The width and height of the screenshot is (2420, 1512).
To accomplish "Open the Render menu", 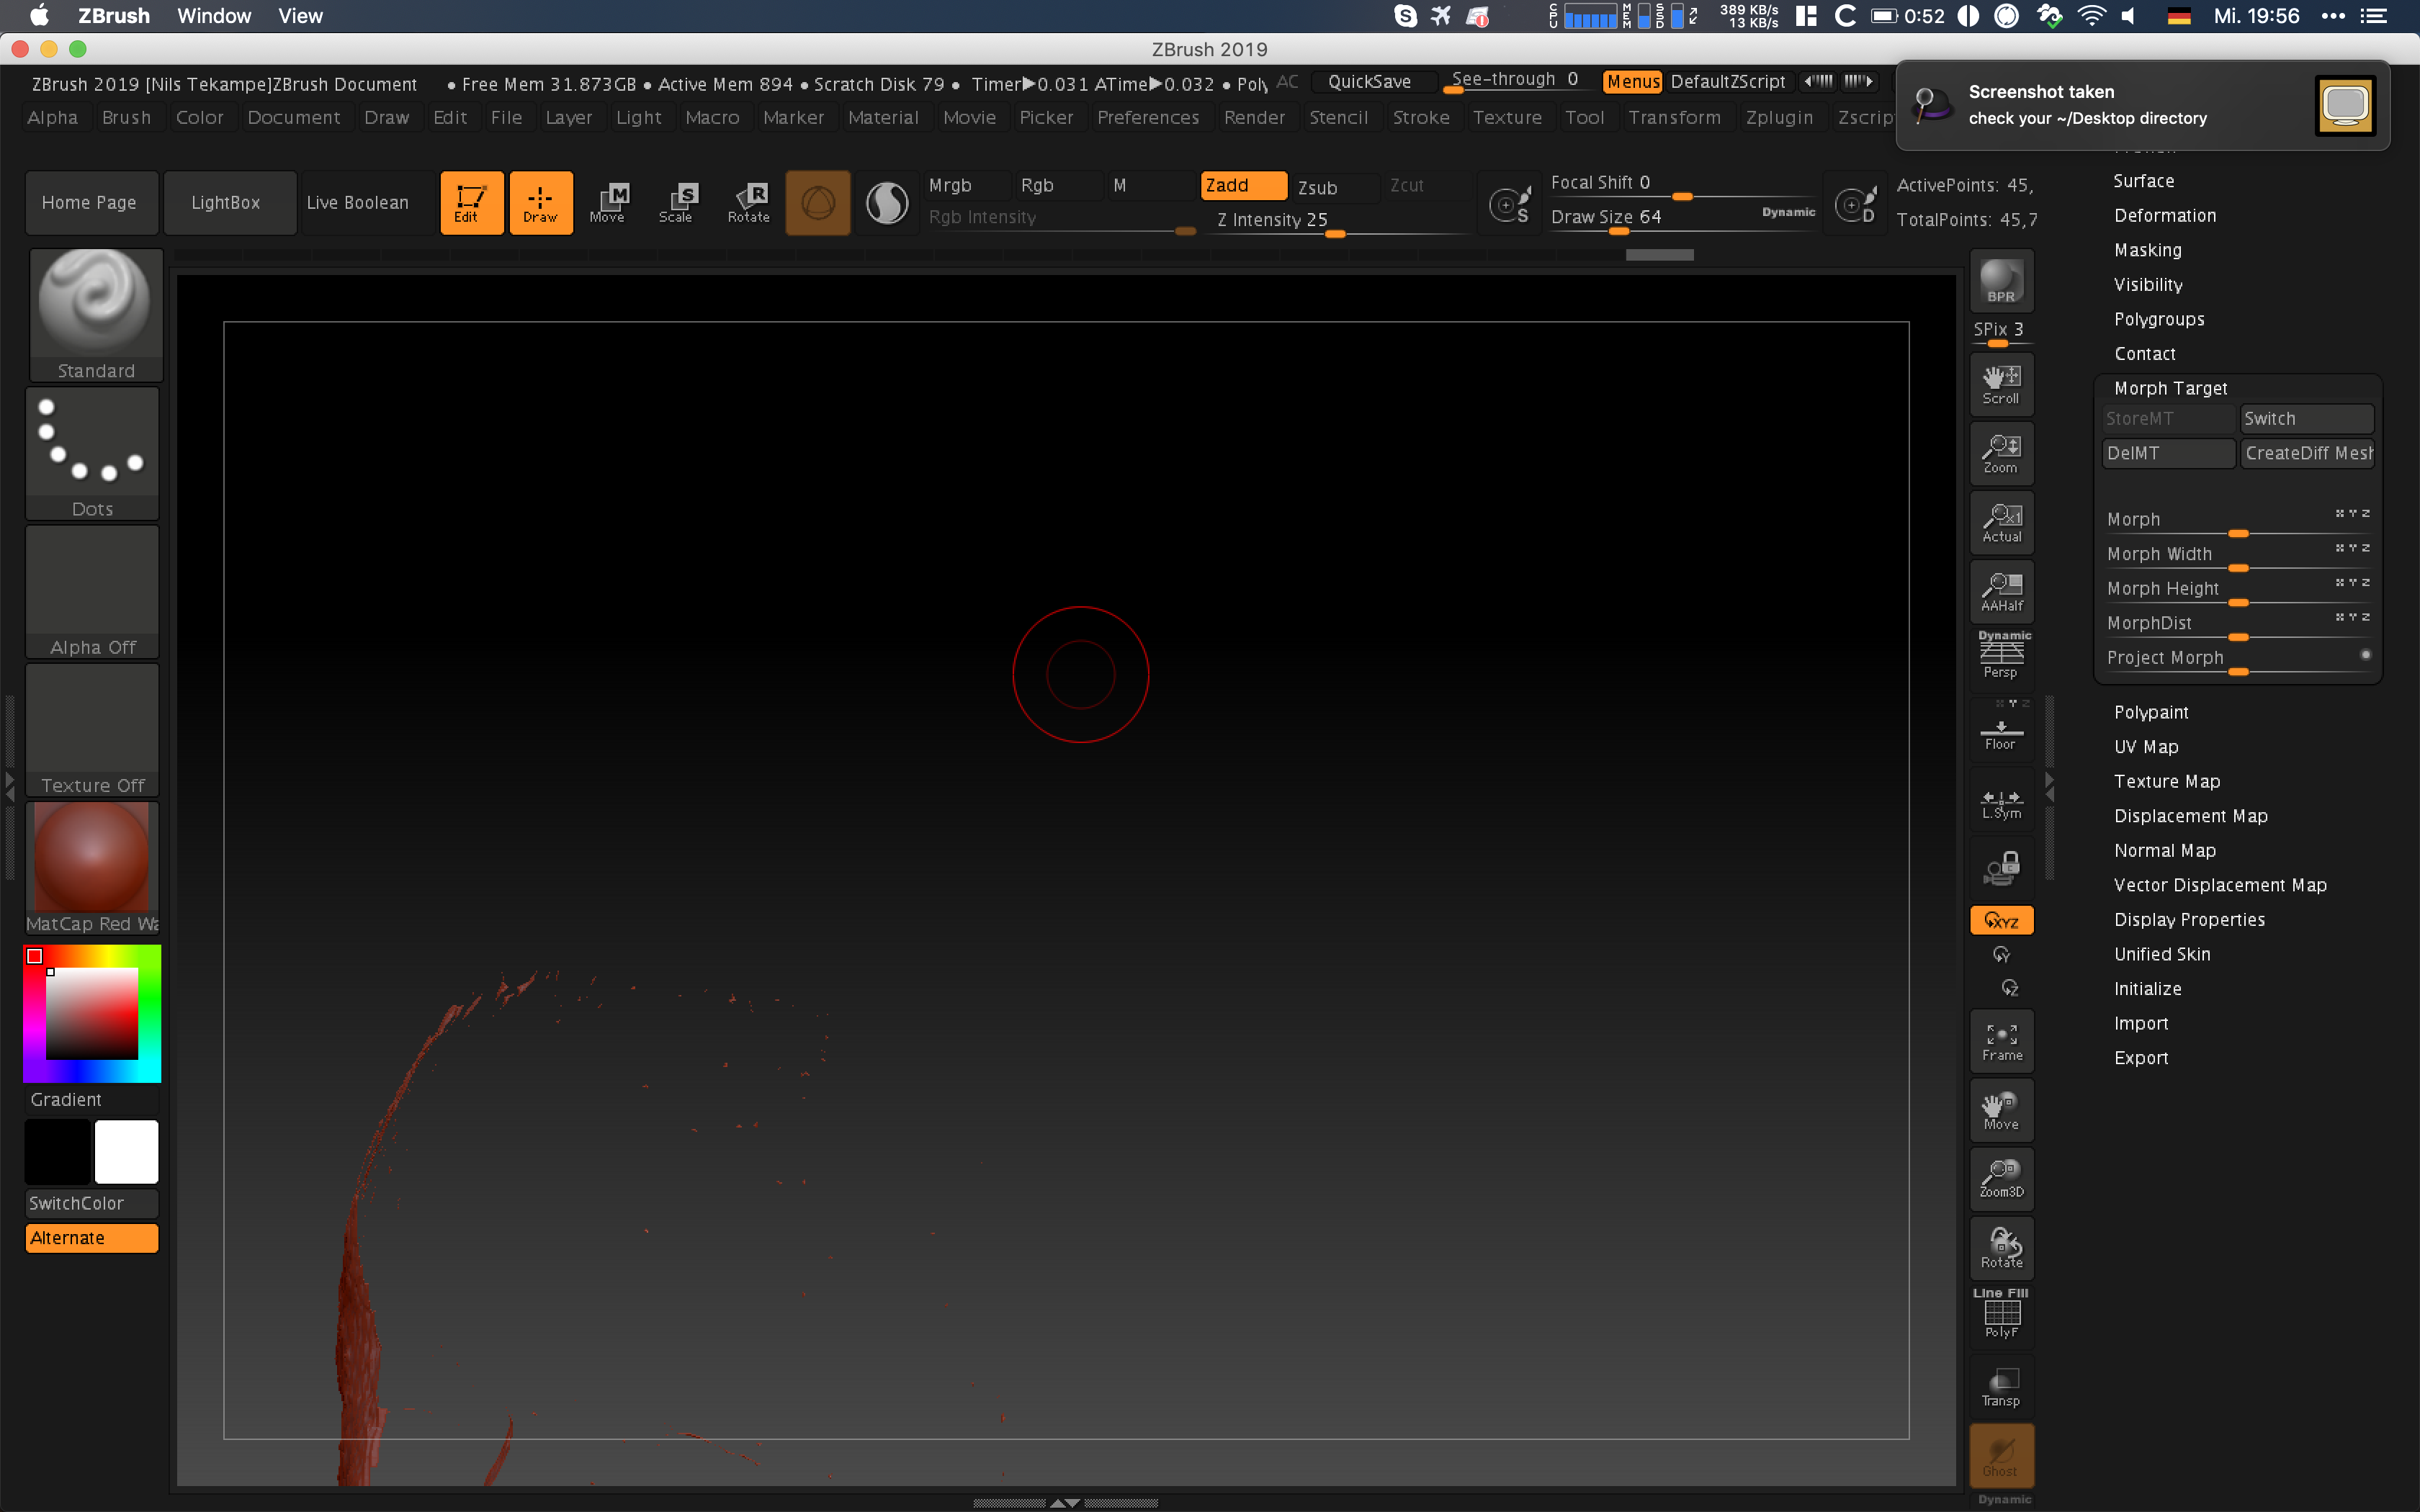I will pos(1254,118).
